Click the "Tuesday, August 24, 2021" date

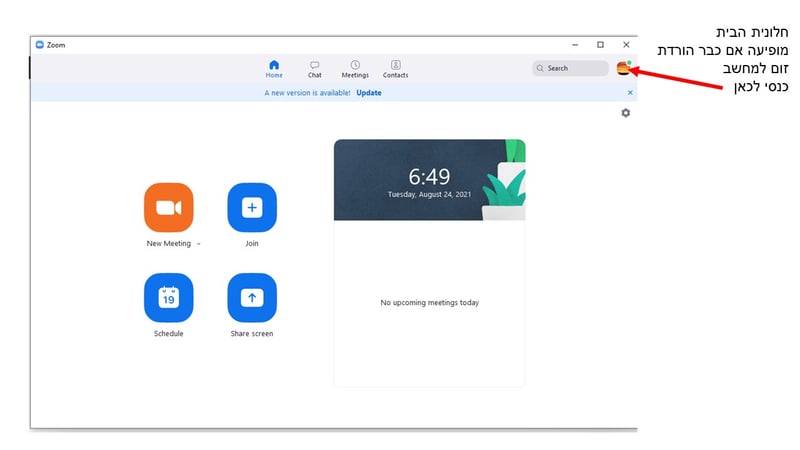click(x=430, y=194)
